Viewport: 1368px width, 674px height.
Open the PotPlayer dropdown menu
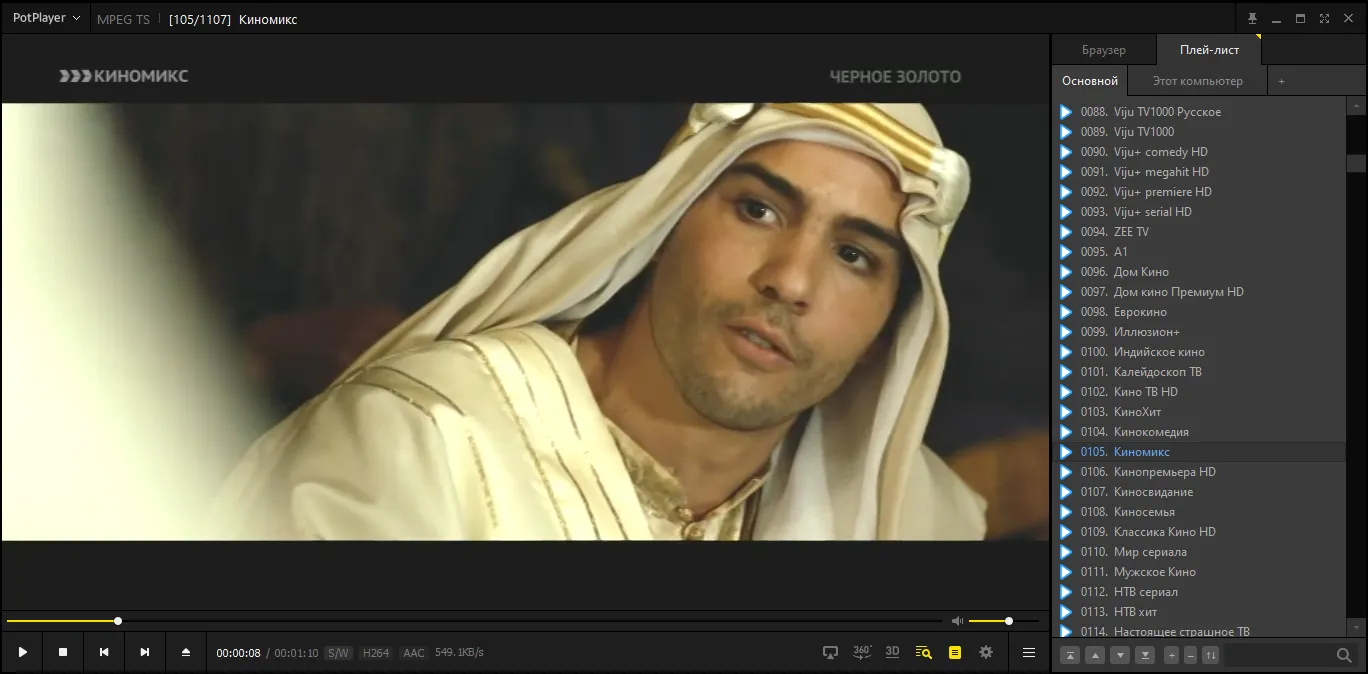[47, 18]
